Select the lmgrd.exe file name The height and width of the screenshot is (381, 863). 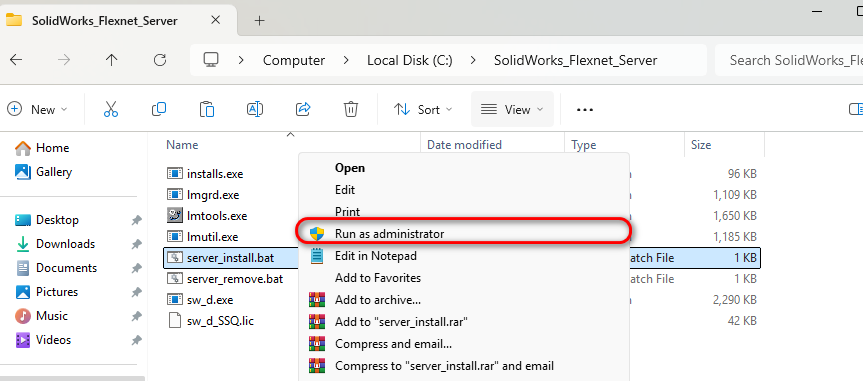pyautogui.click(x=213, y=194)
